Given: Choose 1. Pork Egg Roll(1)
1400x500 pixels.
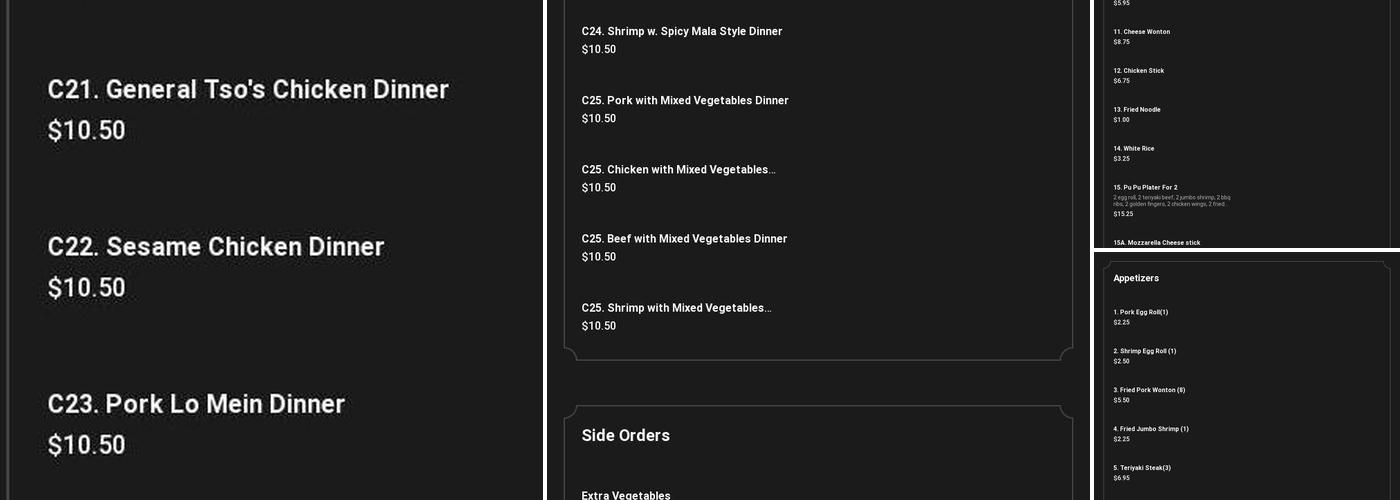Looking at the screenshot, I should coord(1140,312).
